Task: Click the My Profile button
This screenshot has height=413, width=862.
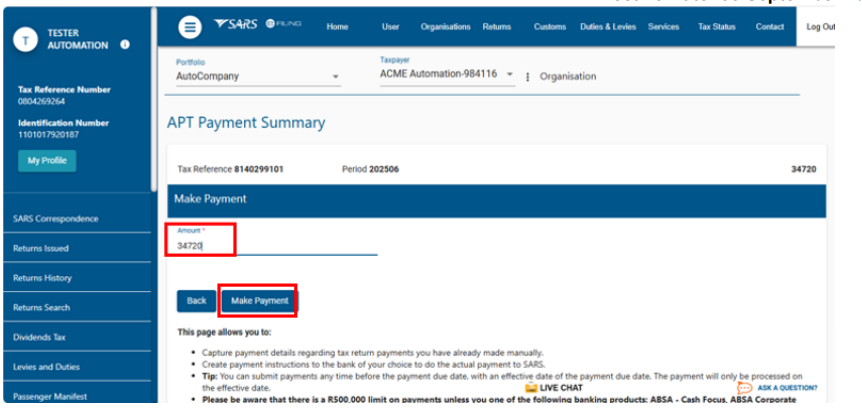Action: click(47, 160)
